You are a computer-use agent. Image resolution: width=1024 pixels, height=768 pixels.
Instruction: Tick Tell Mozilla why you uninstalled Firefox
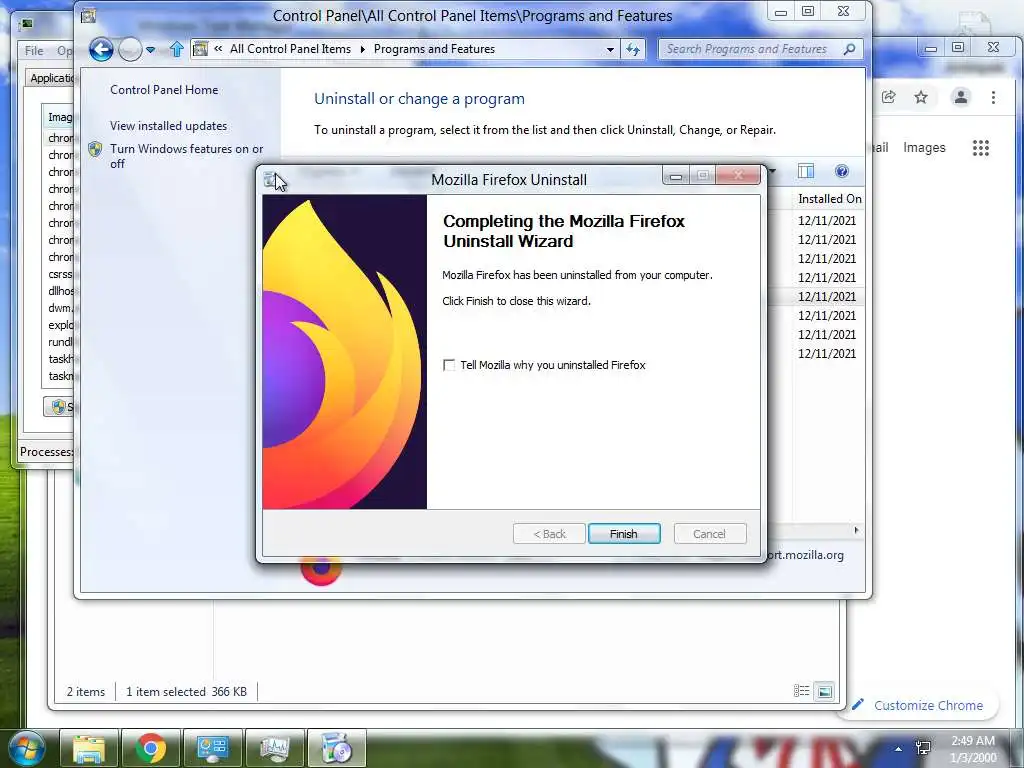449,365
